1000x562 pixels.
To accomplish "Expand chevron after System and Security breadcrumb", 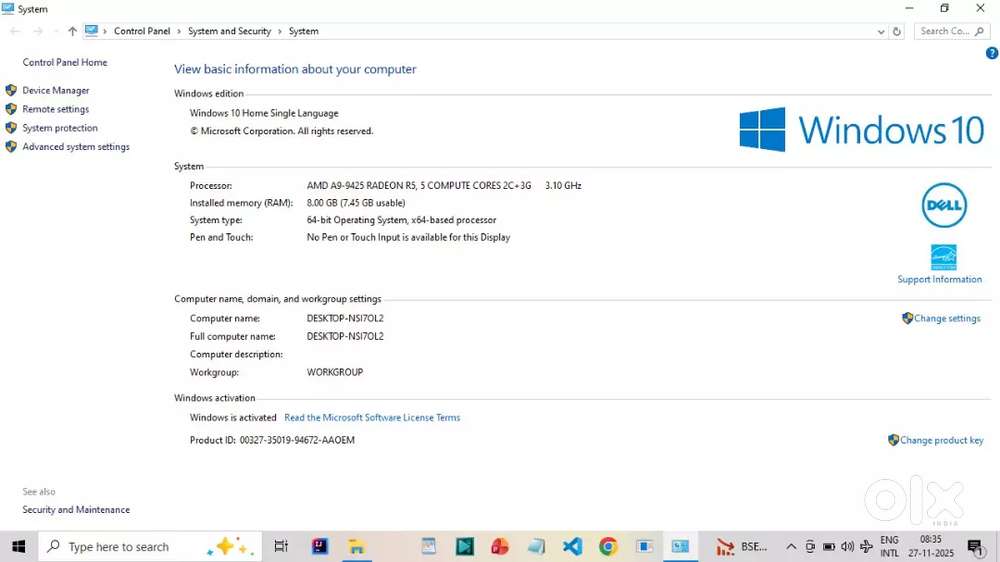I will click(x=279, y=31).
